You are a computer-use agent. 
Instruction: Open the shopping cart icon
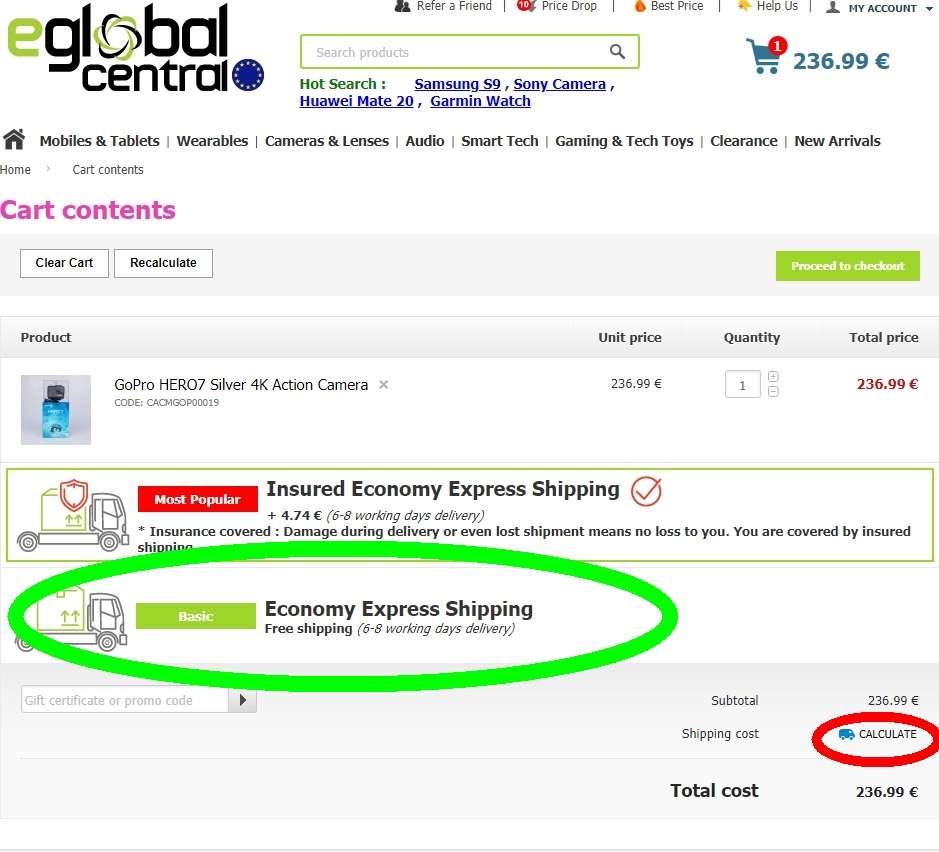[765, 56]
